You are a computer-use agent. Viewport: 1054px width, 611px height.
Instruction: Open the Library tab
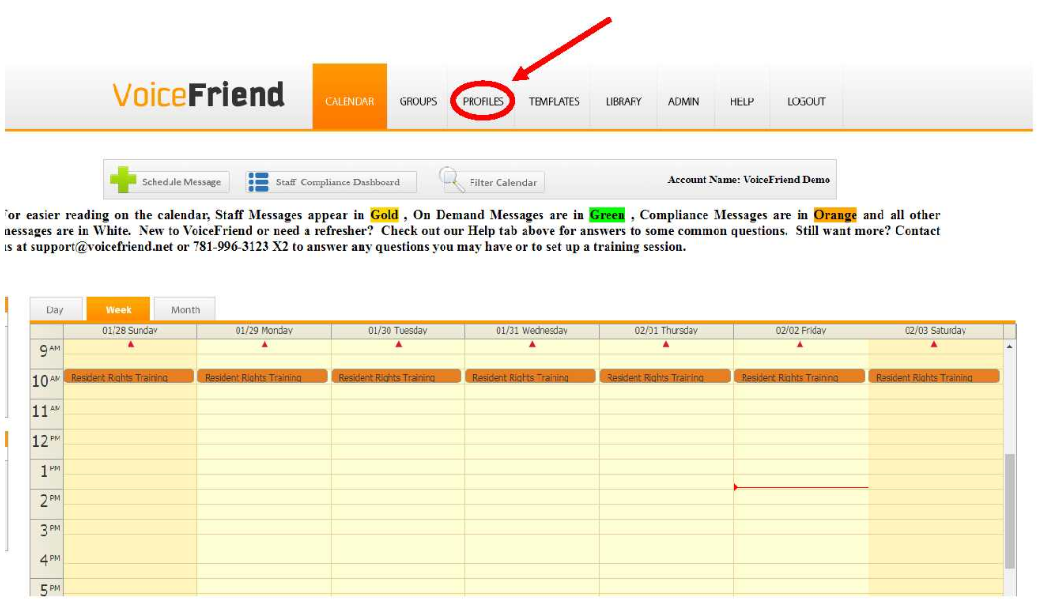pos(623,101)
